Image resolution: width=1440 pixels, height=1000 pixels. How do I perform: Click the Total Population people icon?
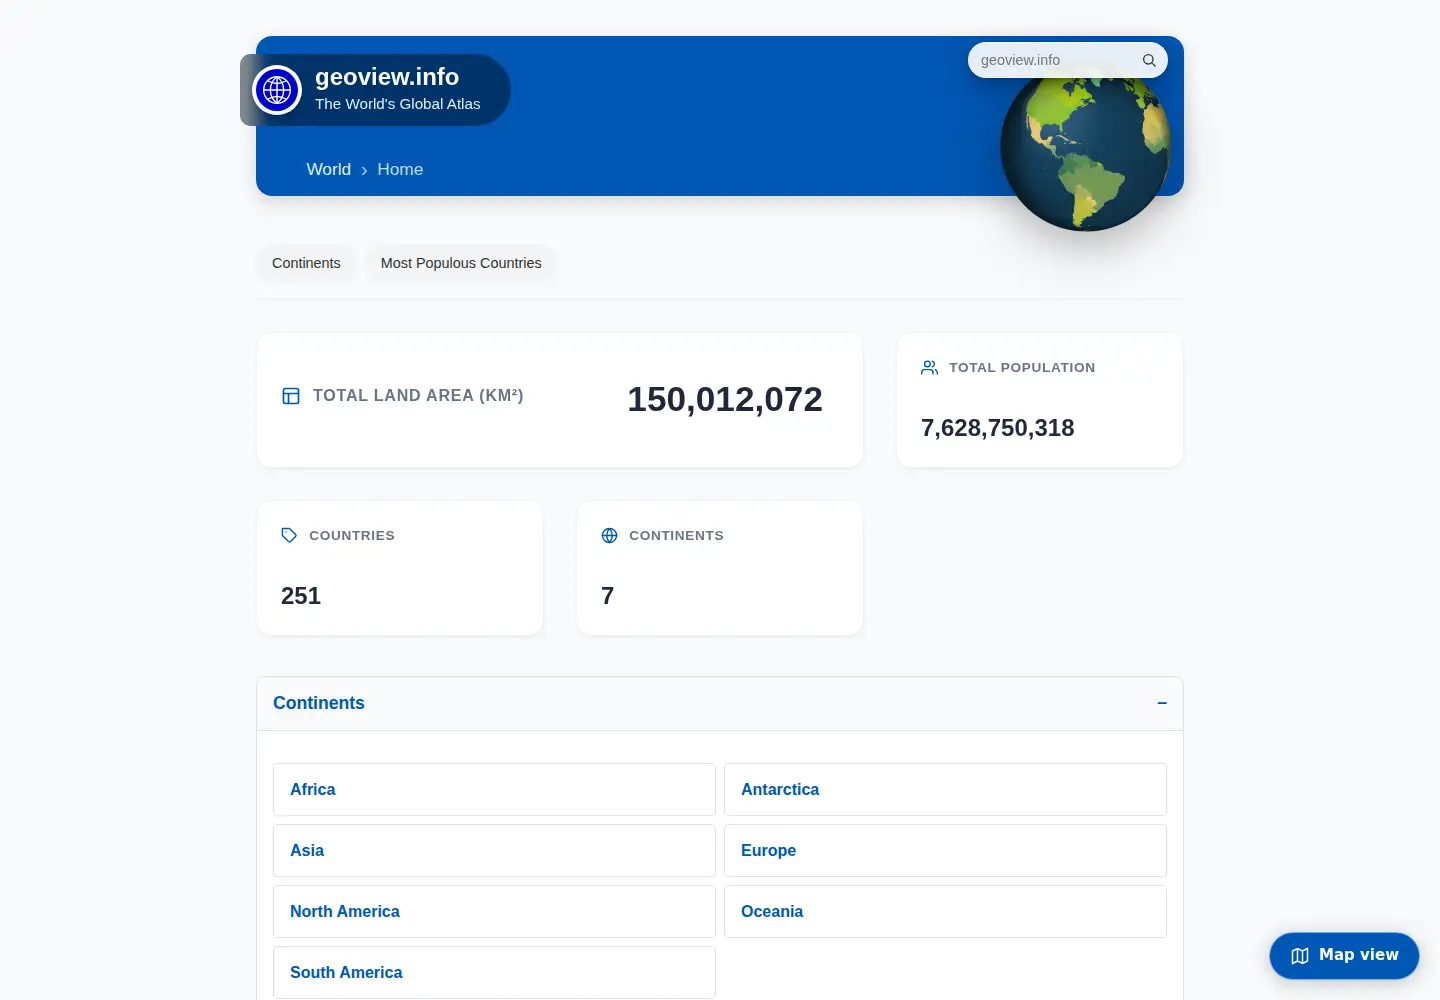point(929,368)
